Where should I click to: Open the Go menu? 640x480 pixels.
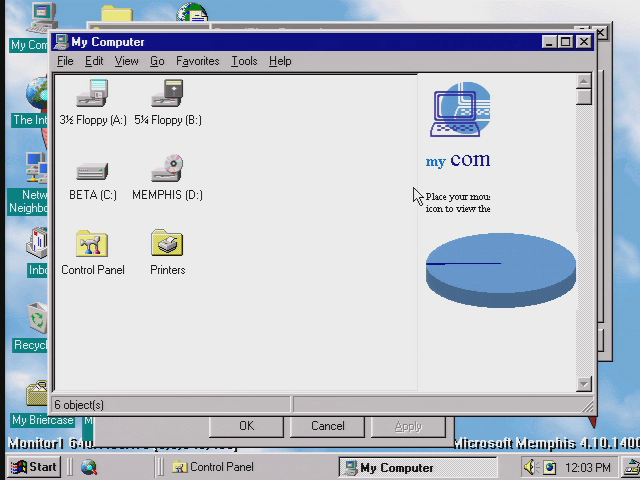tap(157, 61)
